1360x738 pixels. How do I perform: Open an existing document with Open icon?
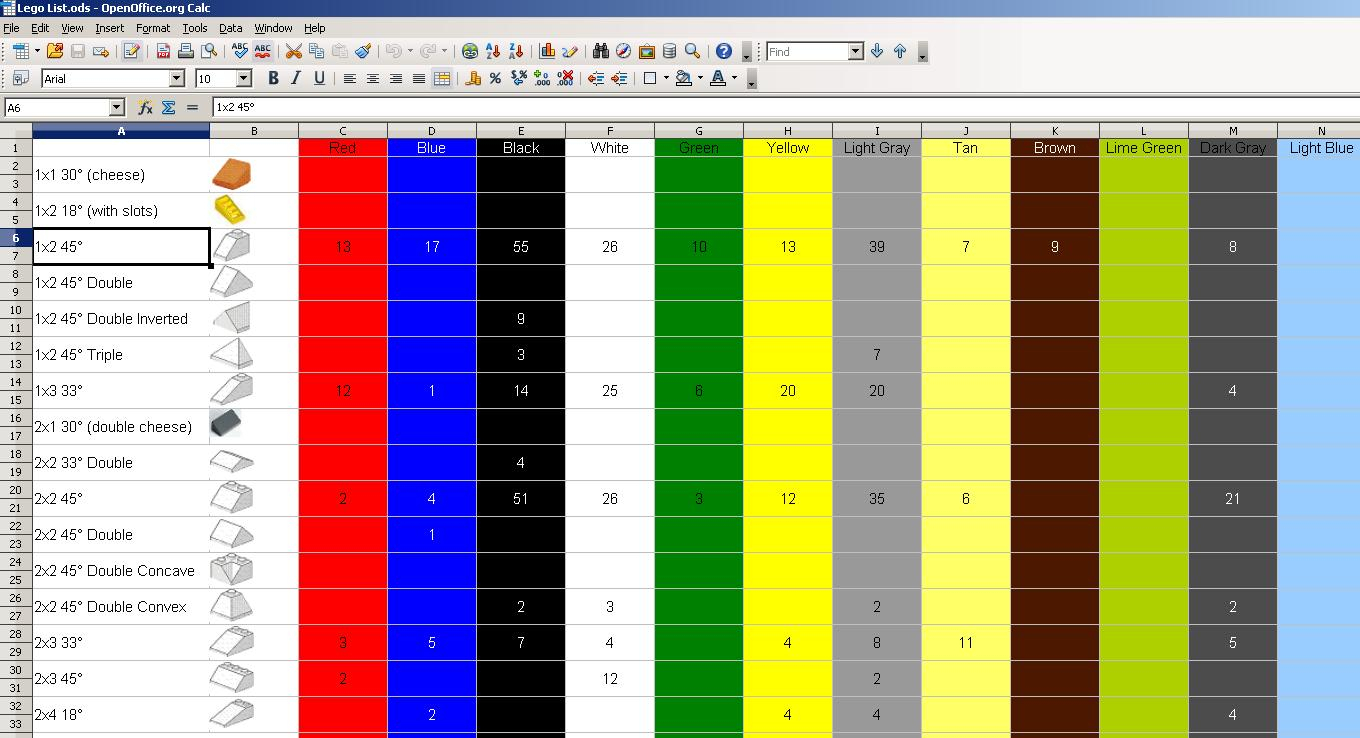(54, 51)
